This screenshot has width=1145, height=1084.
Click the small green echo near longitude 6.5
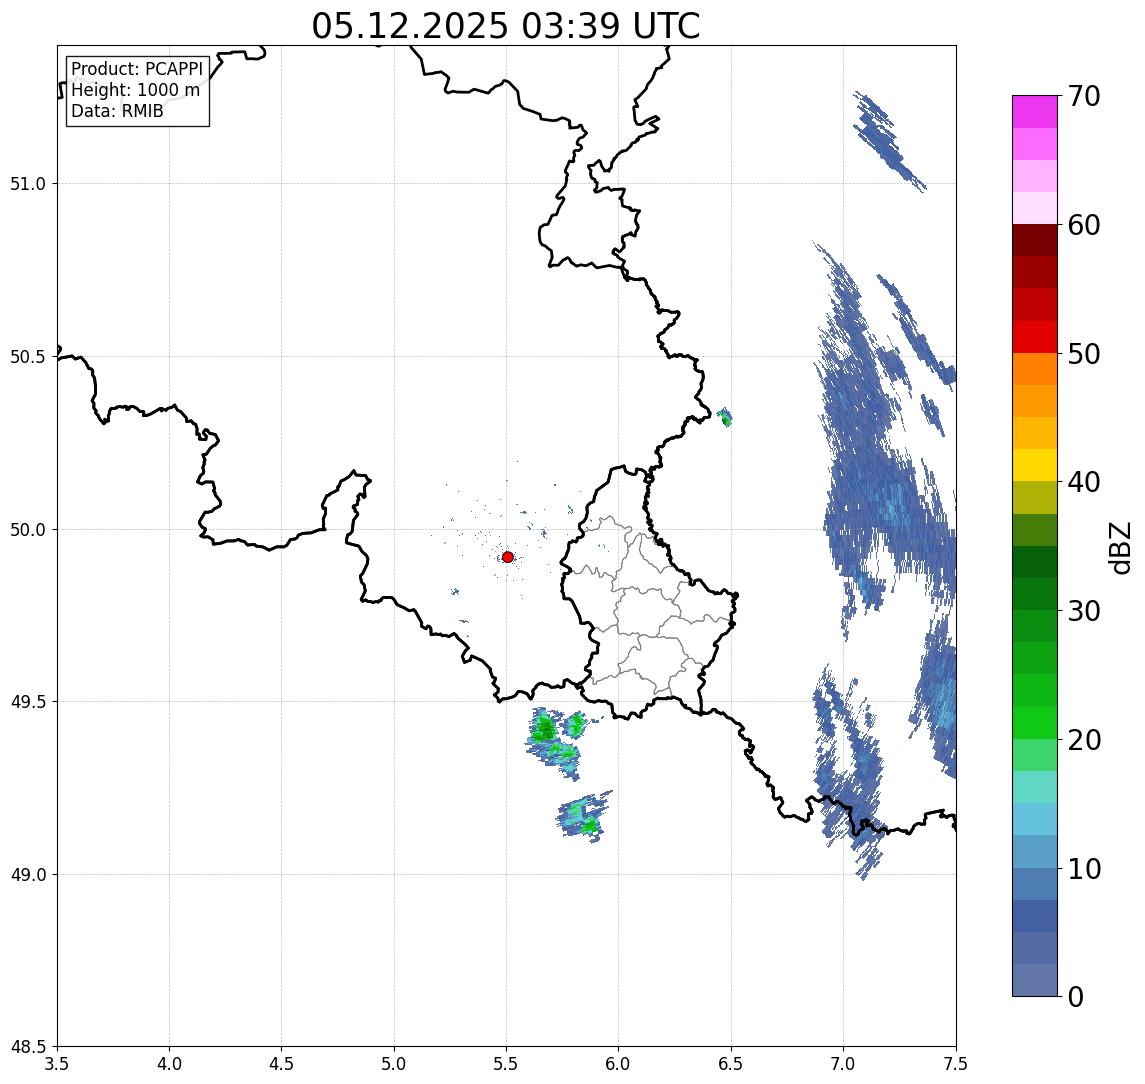point(724,417)
